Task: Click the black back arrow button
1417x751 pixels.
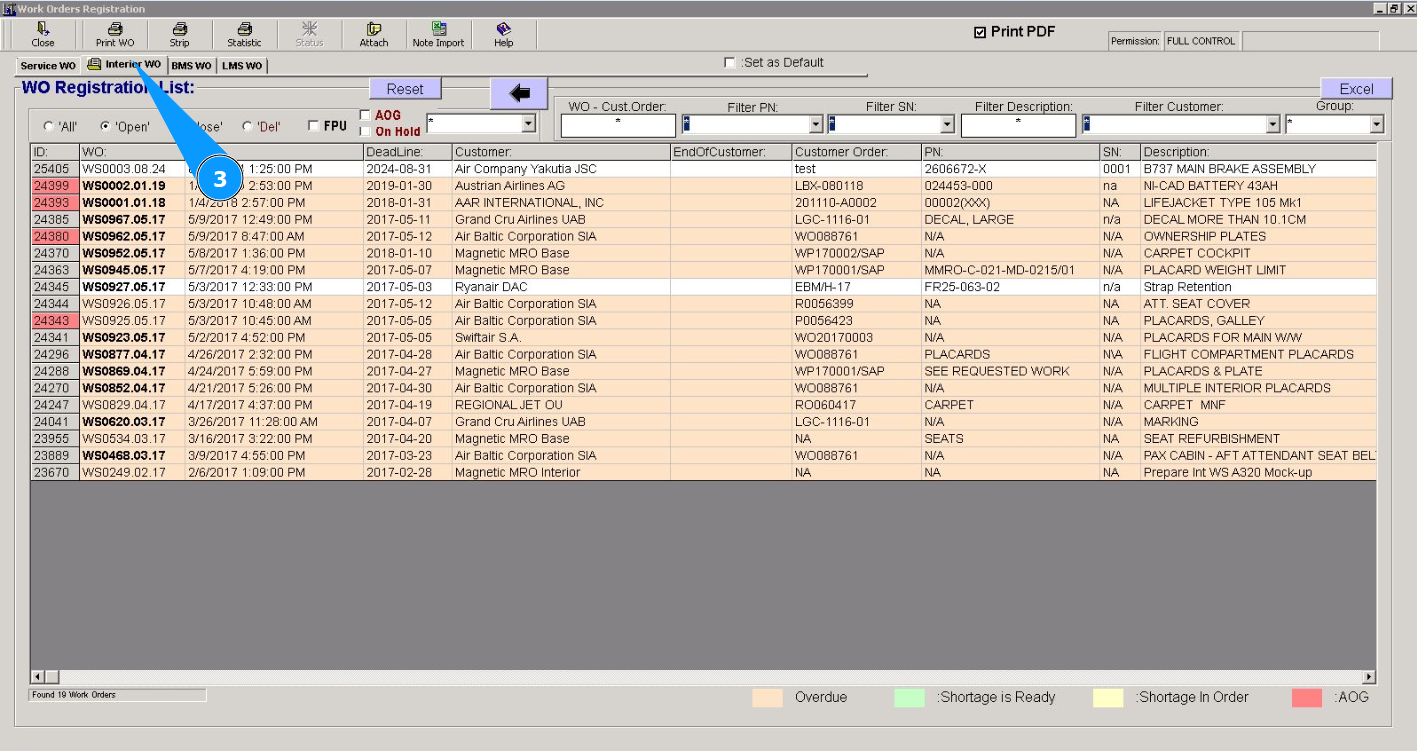Action: 519,93
